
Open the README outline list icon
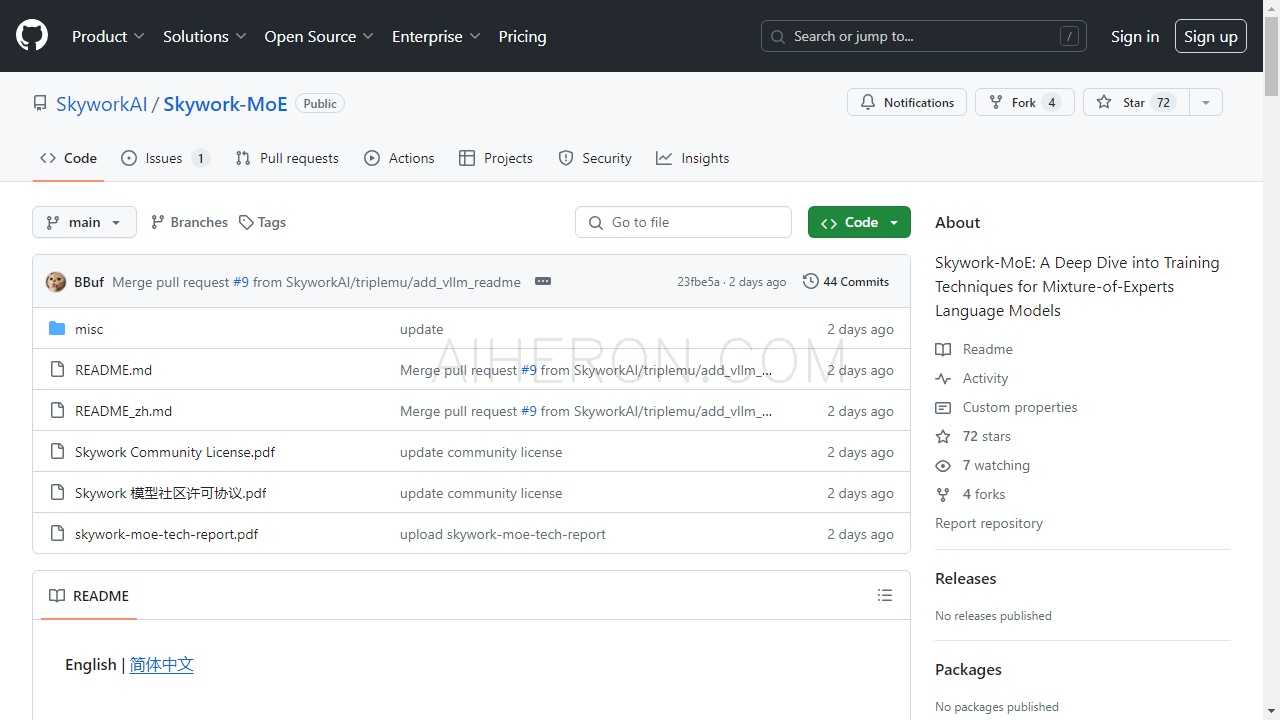click(885, 595)
